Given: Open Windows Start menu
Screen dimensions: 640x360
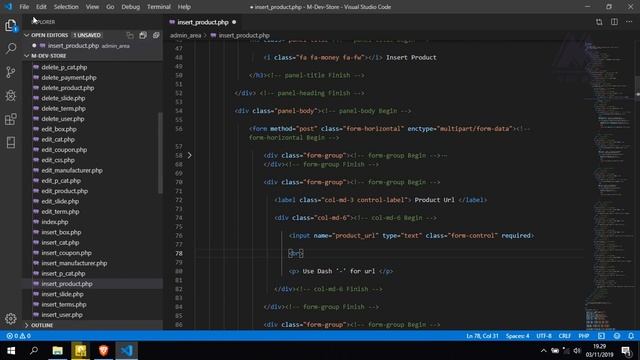Looking at the screenshot, I should pyautogui.click(x=11, y=351).
